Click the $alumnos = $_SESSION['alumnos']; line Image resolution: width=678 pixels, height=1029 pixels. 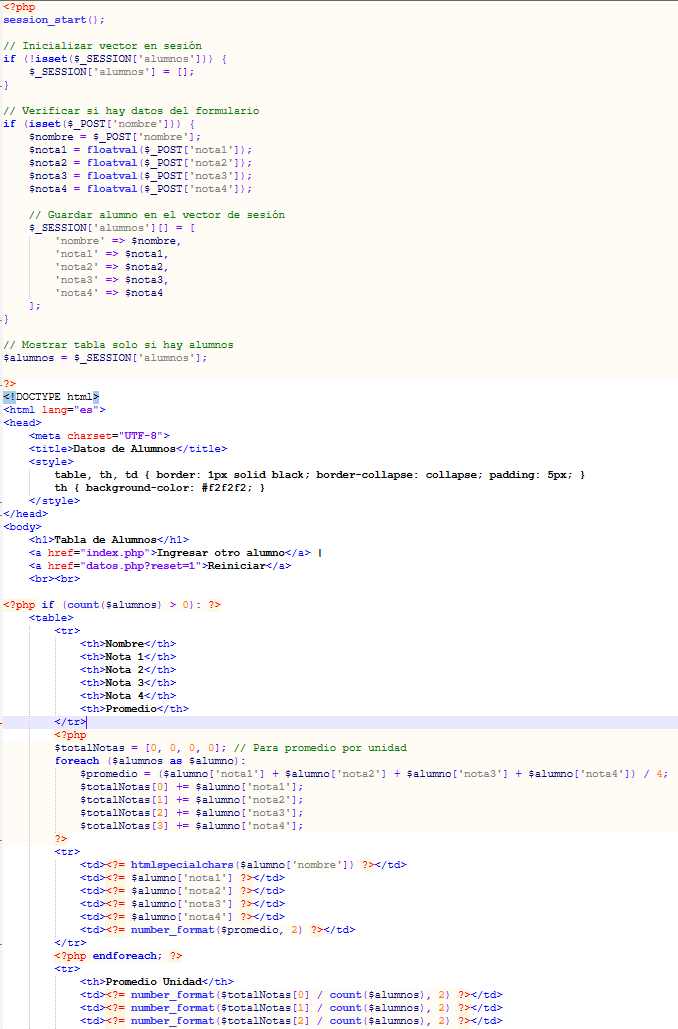click(105, 358)
